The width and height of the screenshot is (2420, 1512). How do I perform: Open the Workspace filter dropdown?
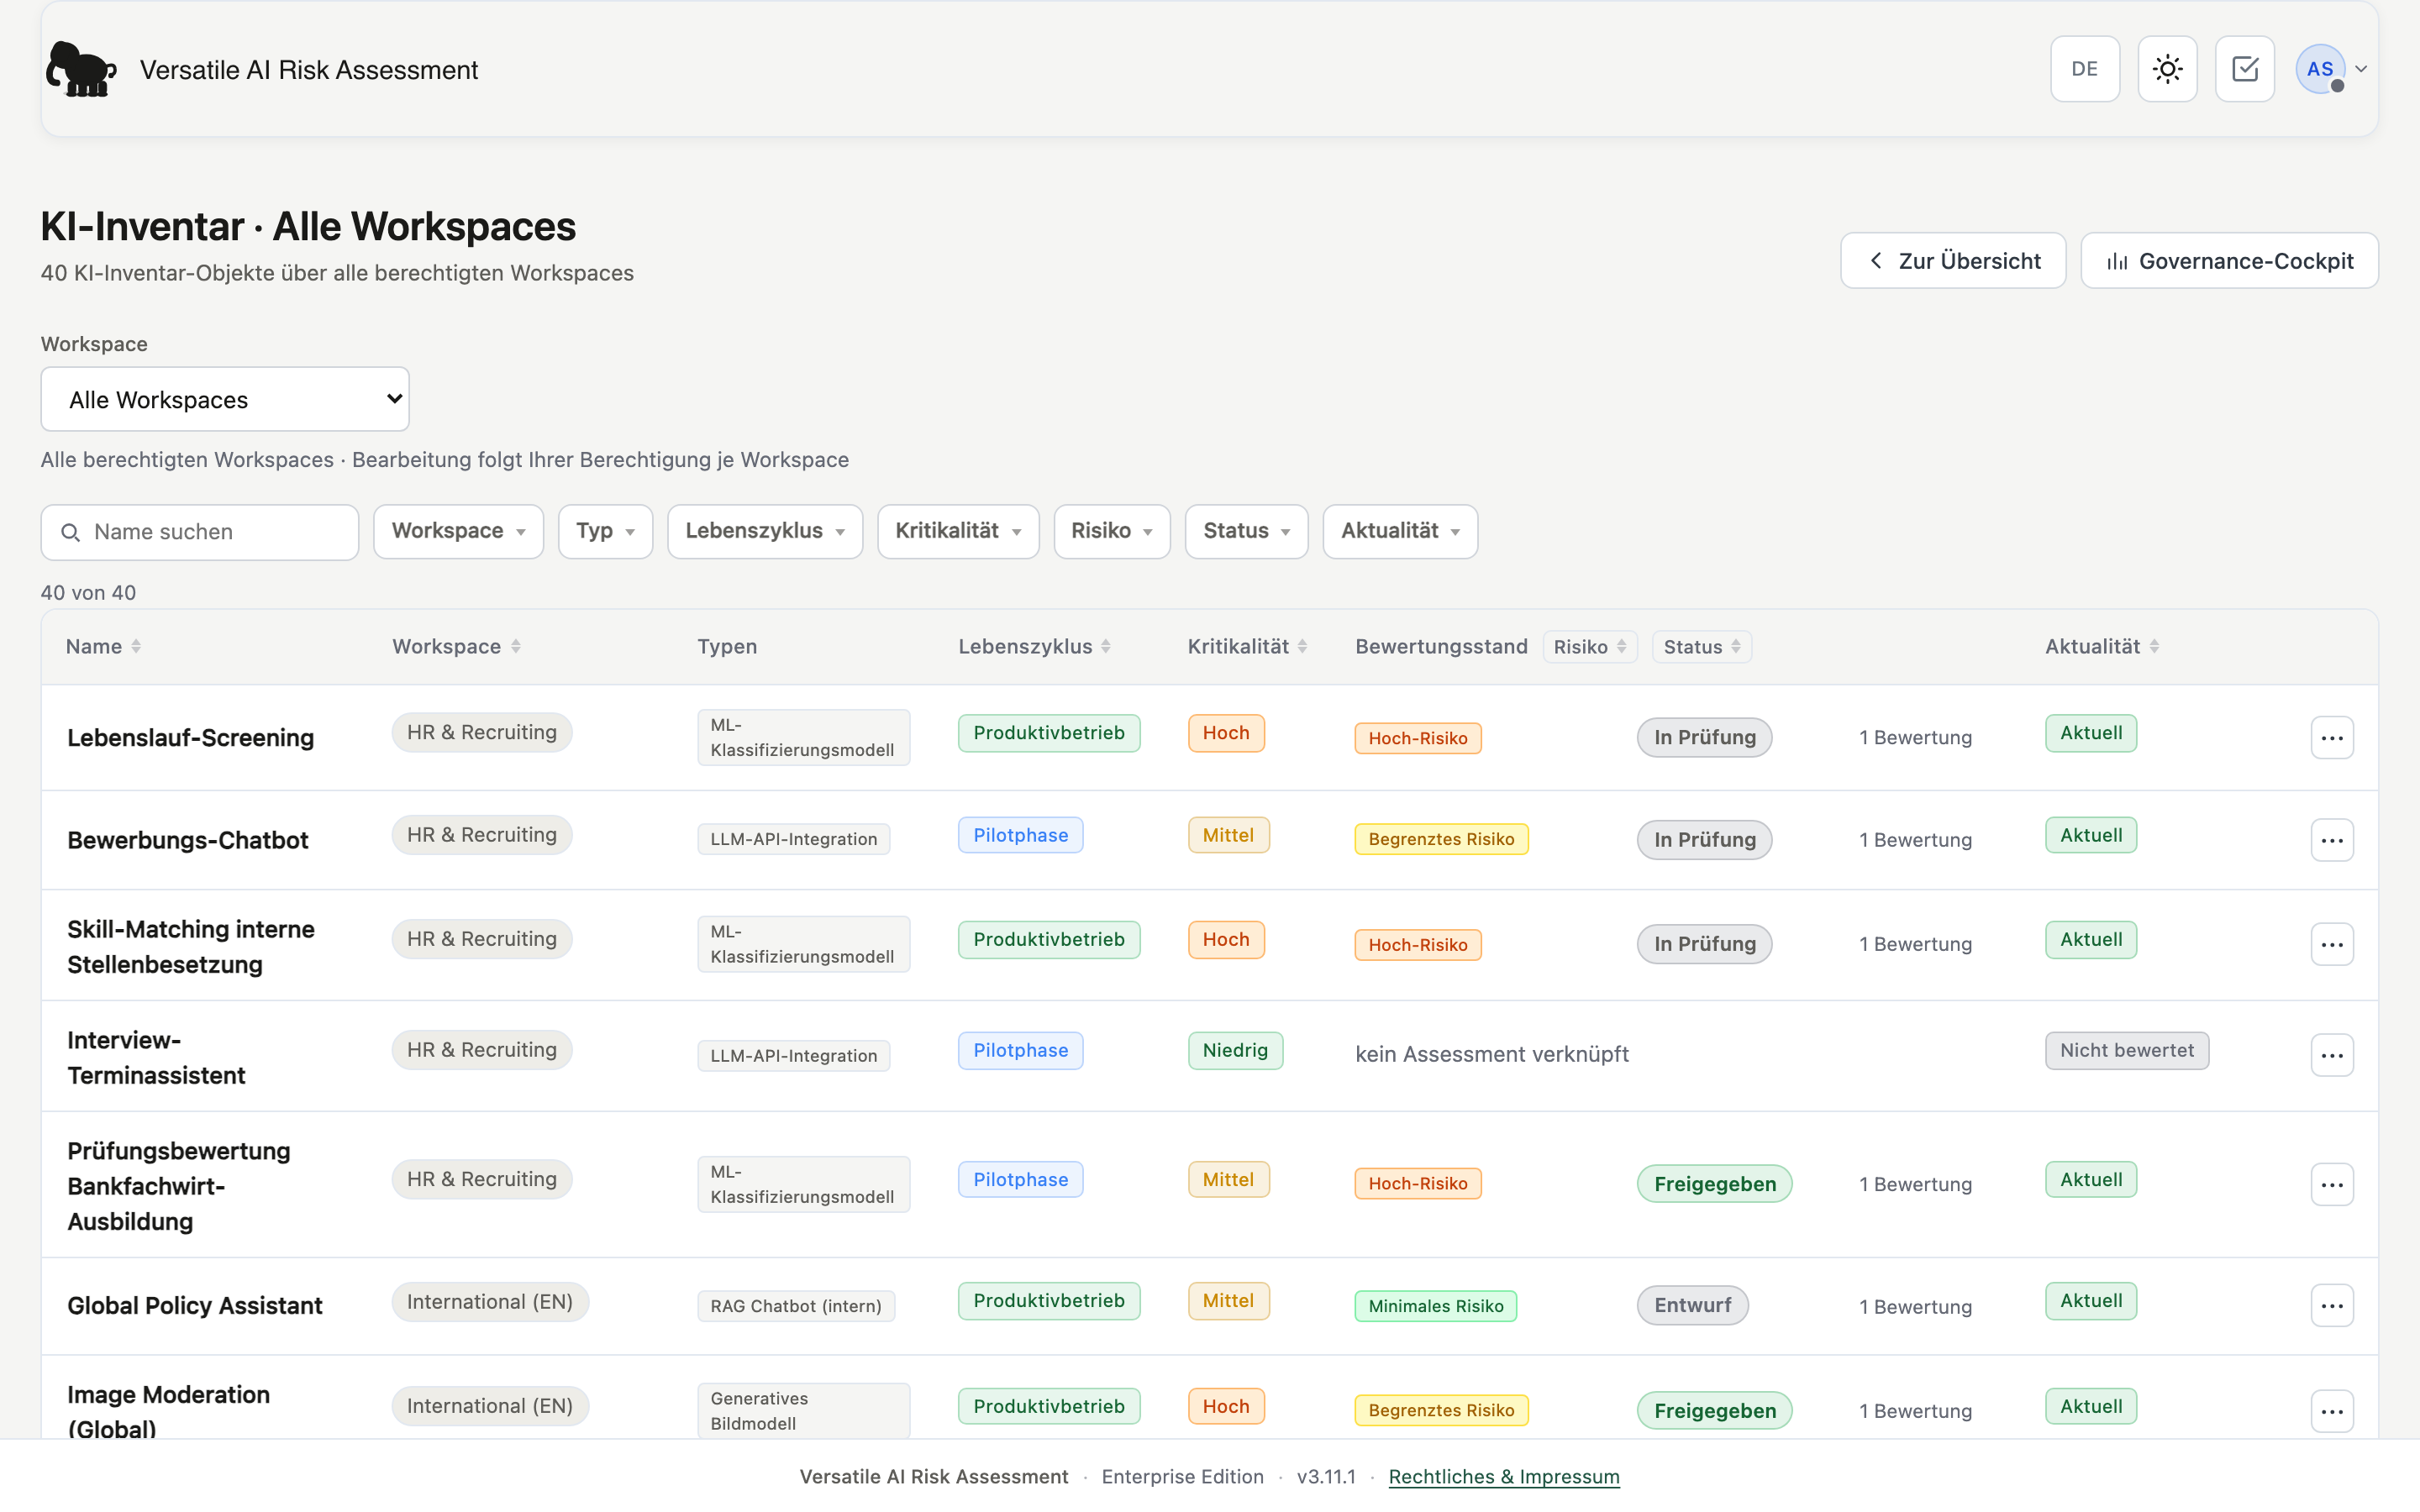[458, 531]
